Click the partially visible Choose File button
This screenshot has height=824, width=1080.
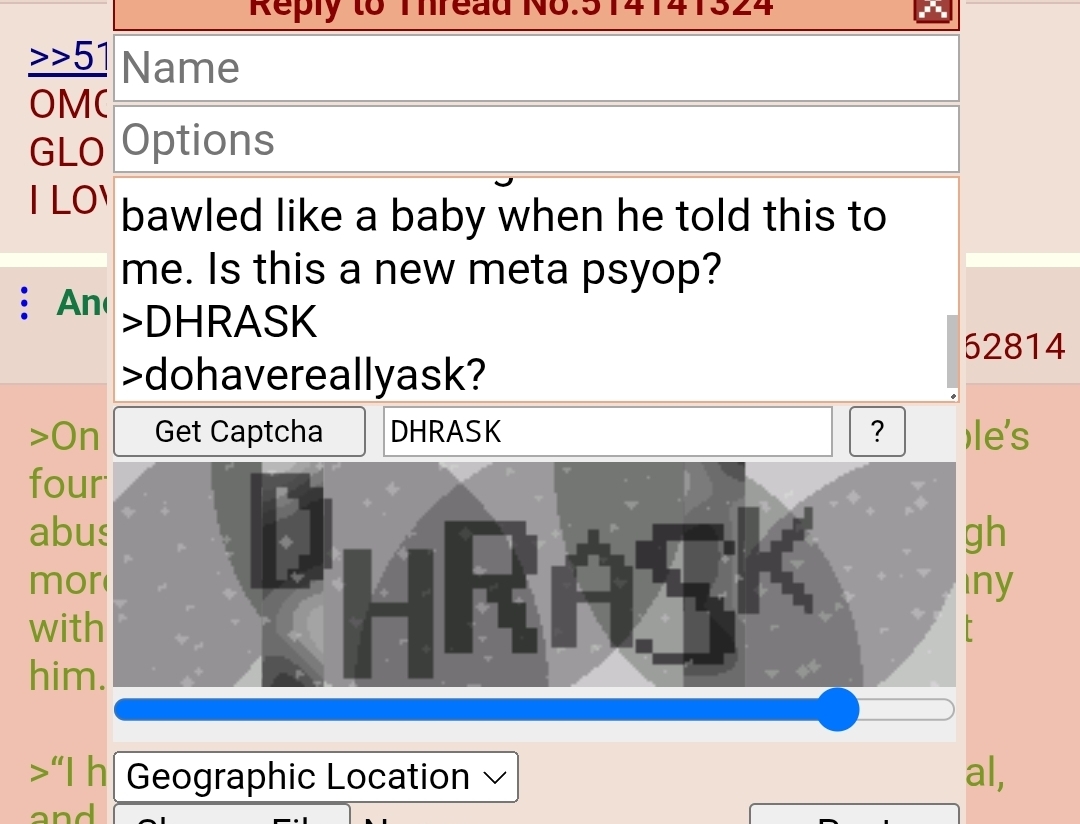point(232,814)
